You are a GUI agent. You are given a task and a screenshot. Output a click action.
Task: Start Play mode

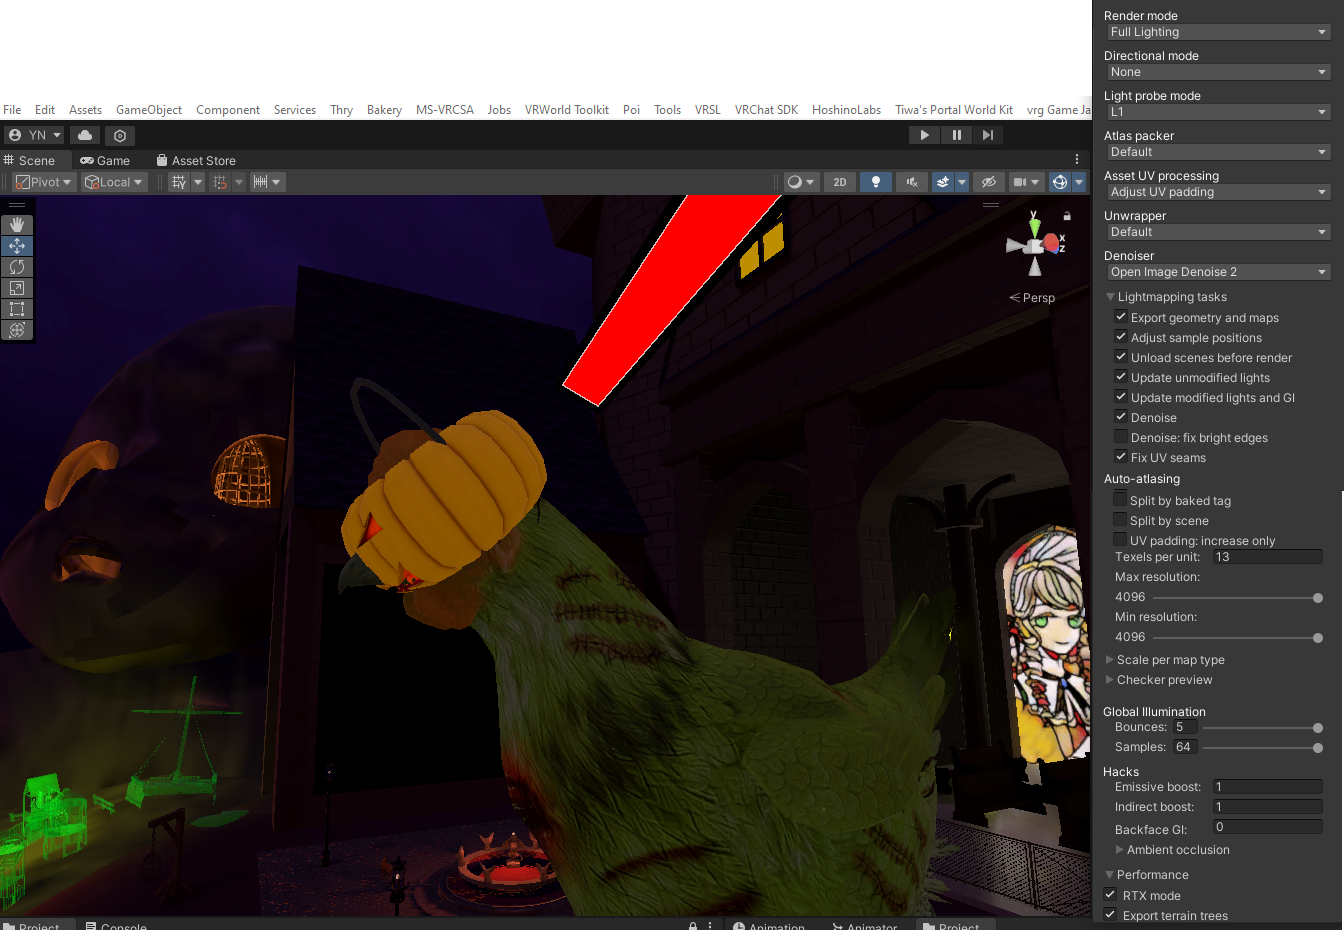click(924, 135)
